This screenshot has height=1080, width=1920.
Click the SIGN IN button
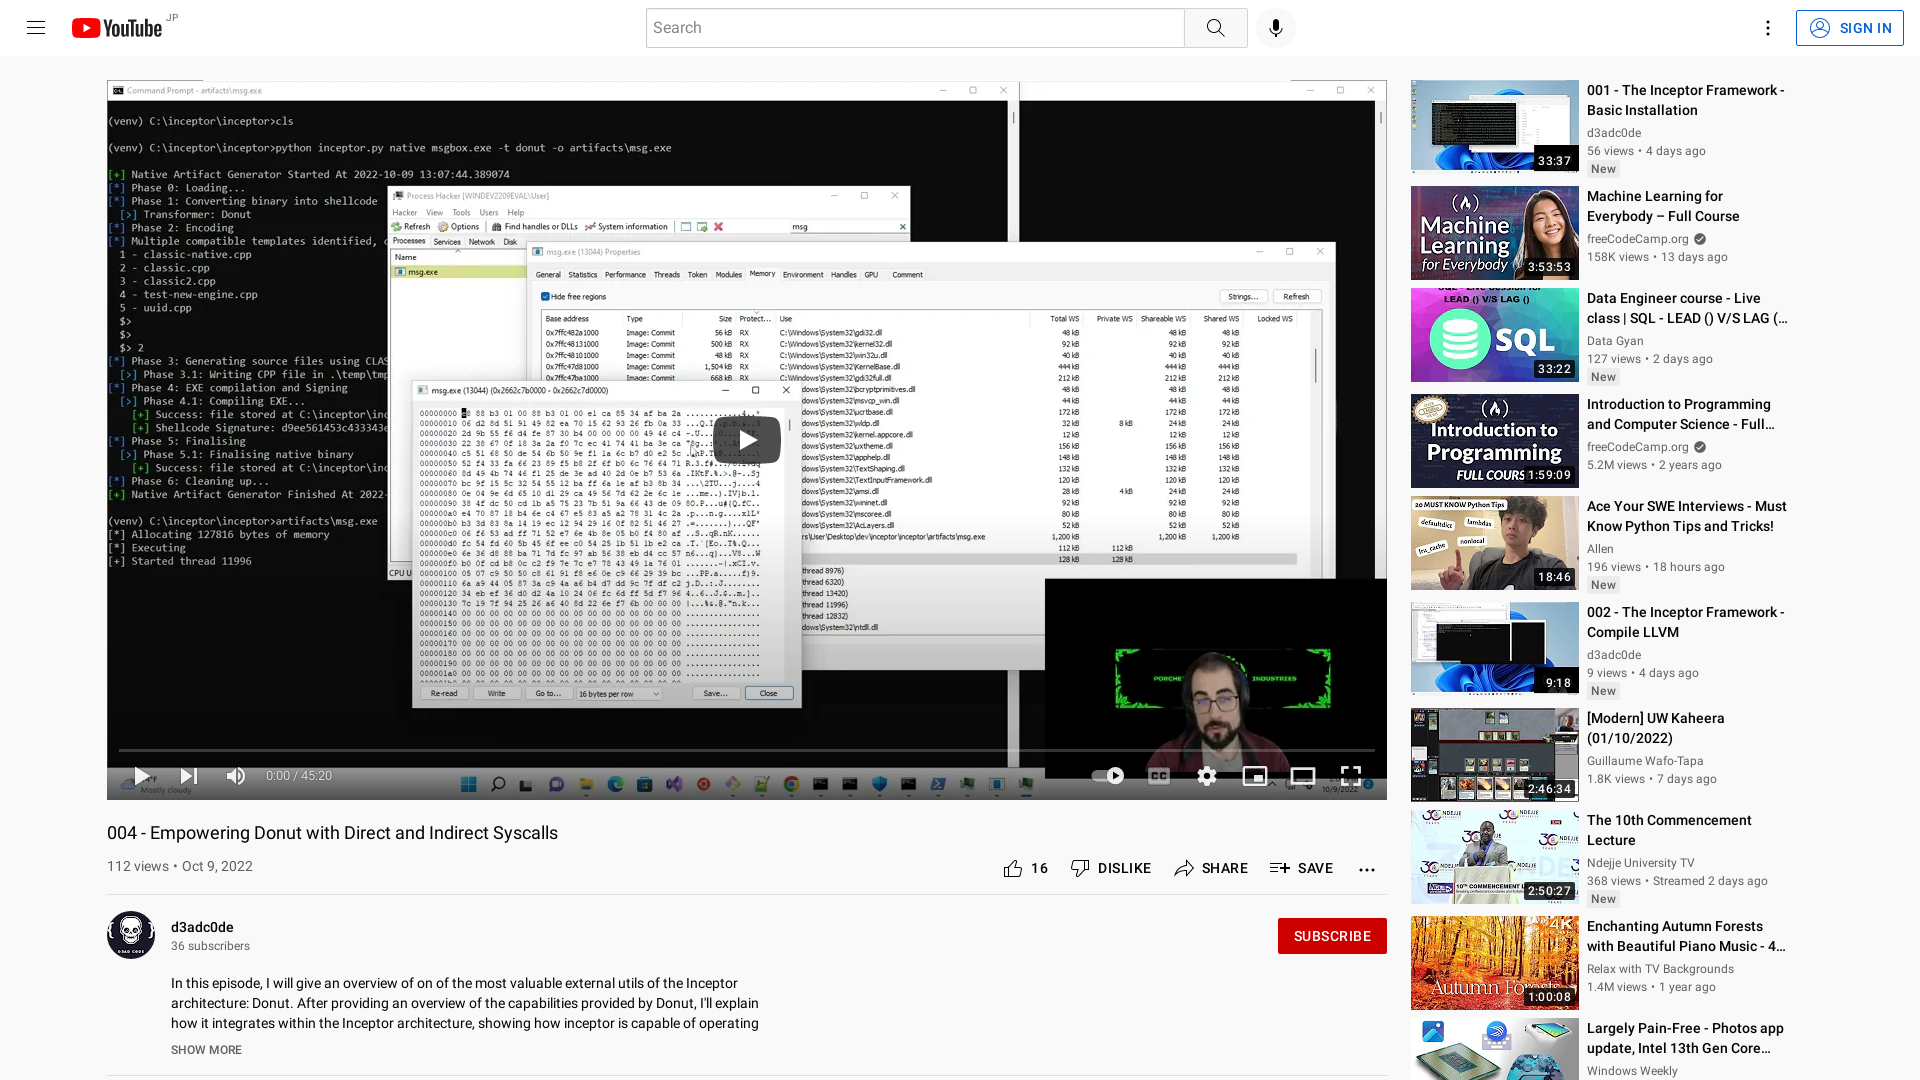pyautogui.click(x=1849, y=27)
